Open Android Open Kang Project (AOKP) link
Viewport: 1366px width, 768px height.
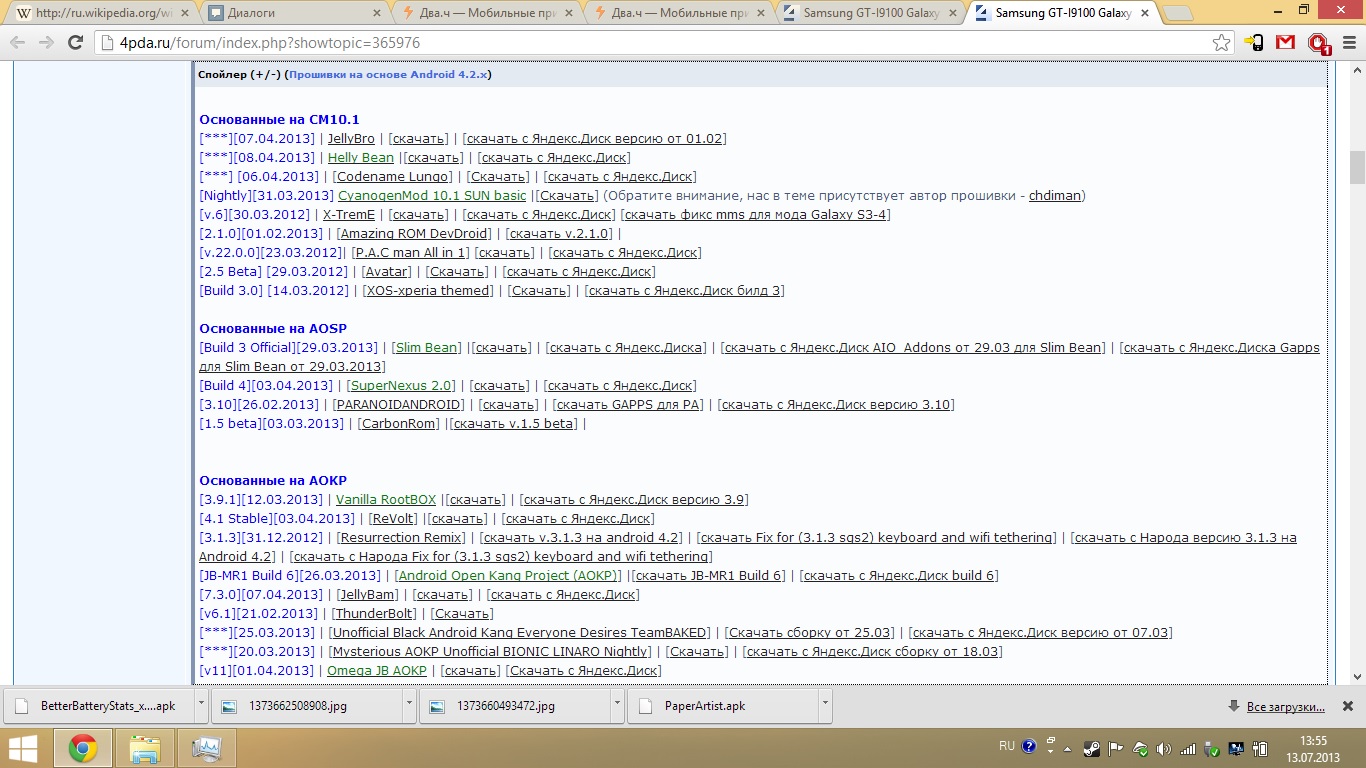[509, 576]
